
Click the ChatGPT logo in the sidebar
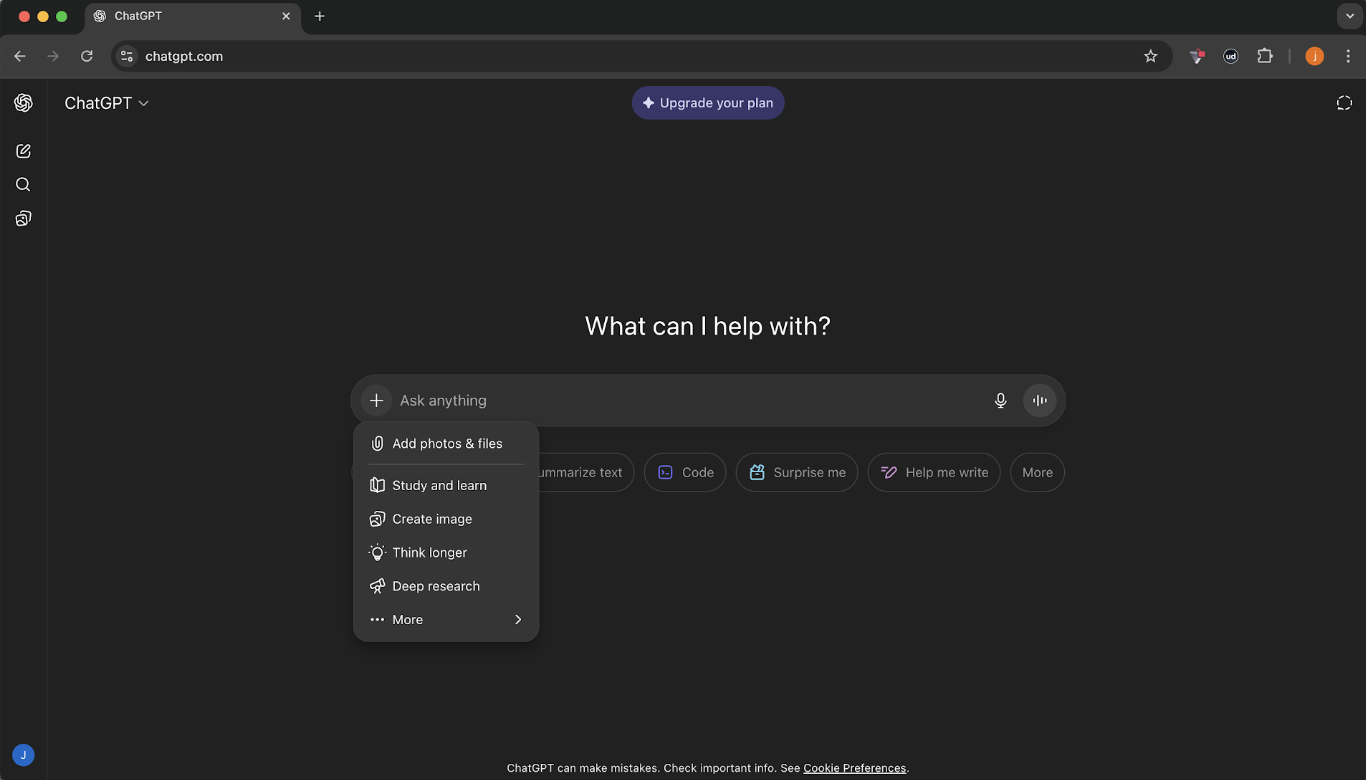click(x=23, y=103)
